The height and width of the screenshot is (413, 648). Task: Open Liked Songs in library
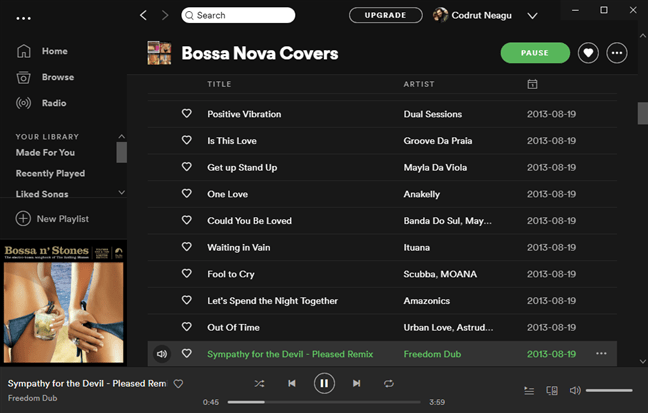pos(42,193)
